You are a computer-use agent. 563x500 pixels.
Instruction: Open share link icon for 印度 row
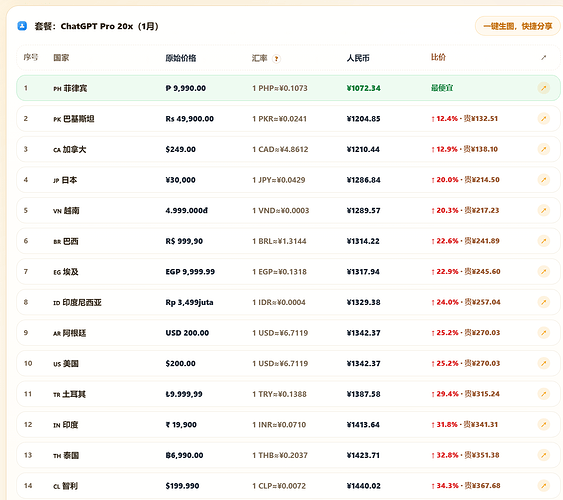pos(544,424)
